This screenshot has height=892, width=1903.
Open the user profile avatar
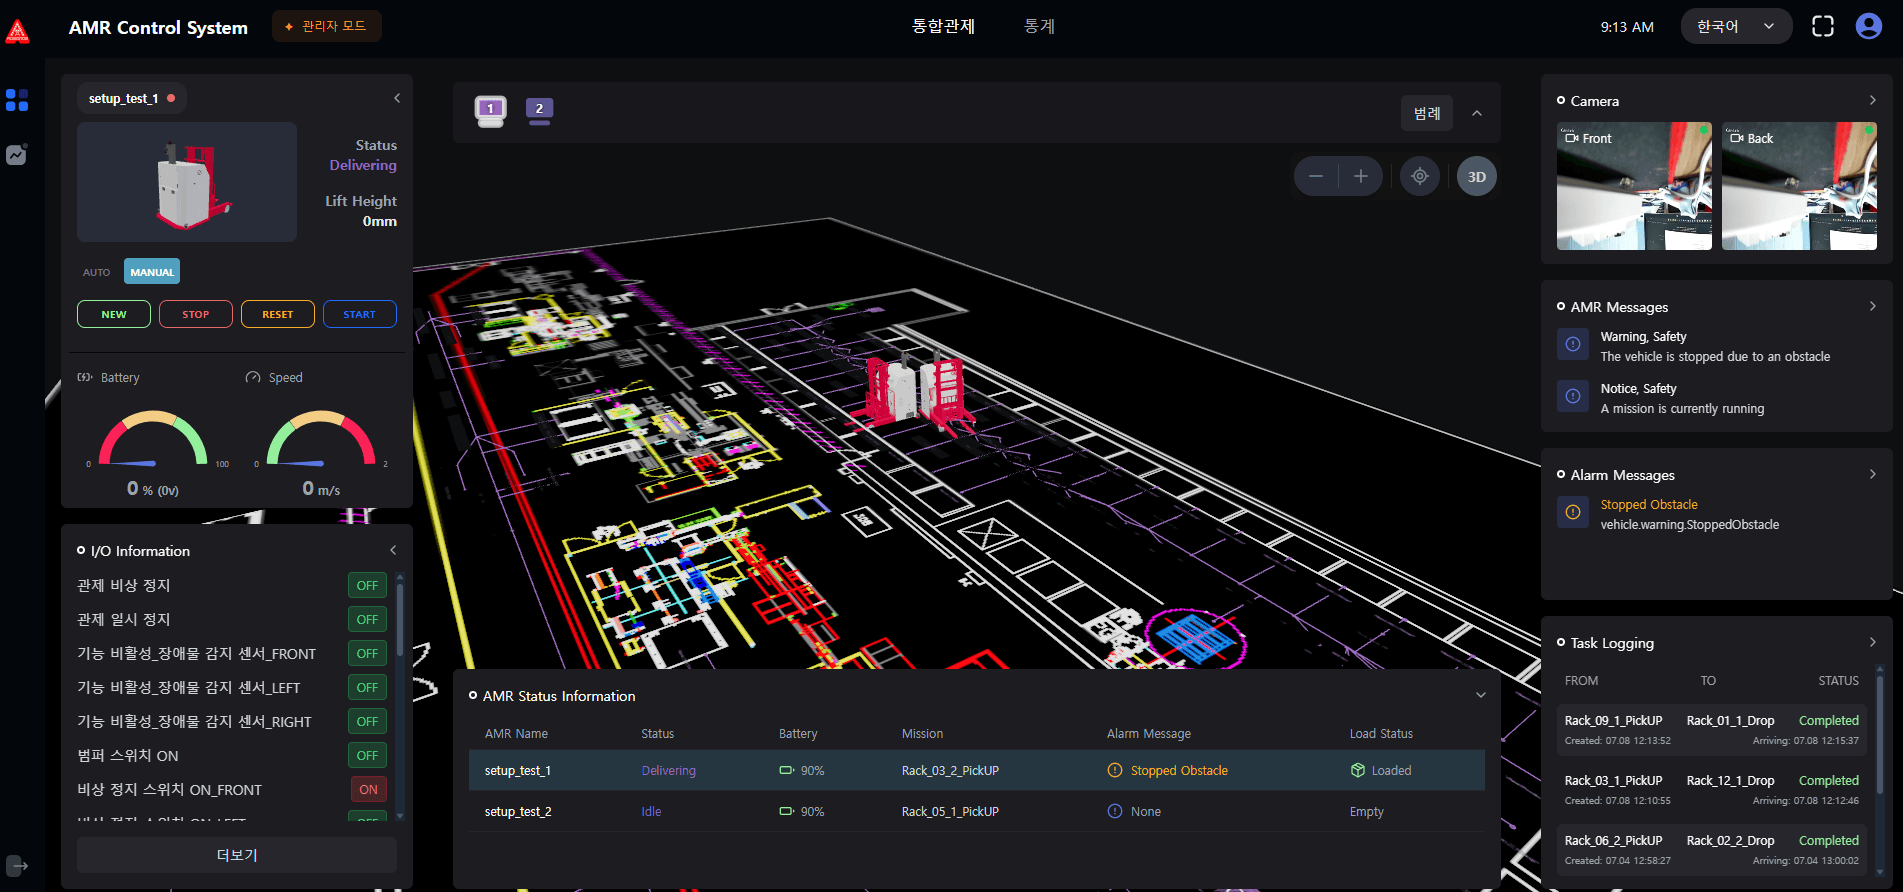pyautogui.click(x=1868, y=27)
